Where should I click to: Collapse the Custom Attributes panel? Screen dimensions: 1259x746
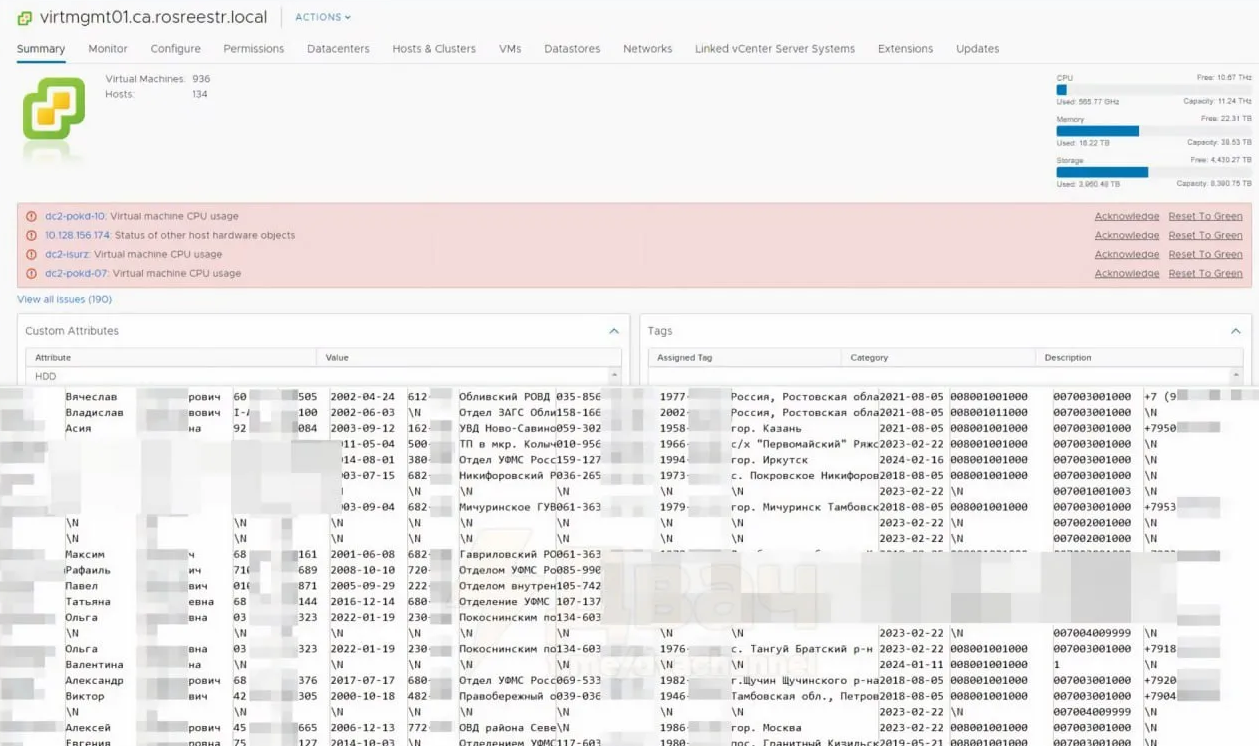tap(614, 331)
